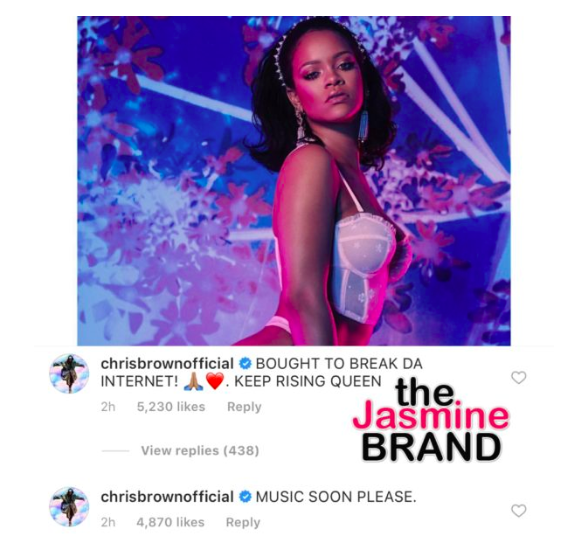View the 4,870 likes list
This screenshot has width=583, height=534.
(x=171, y=522)
